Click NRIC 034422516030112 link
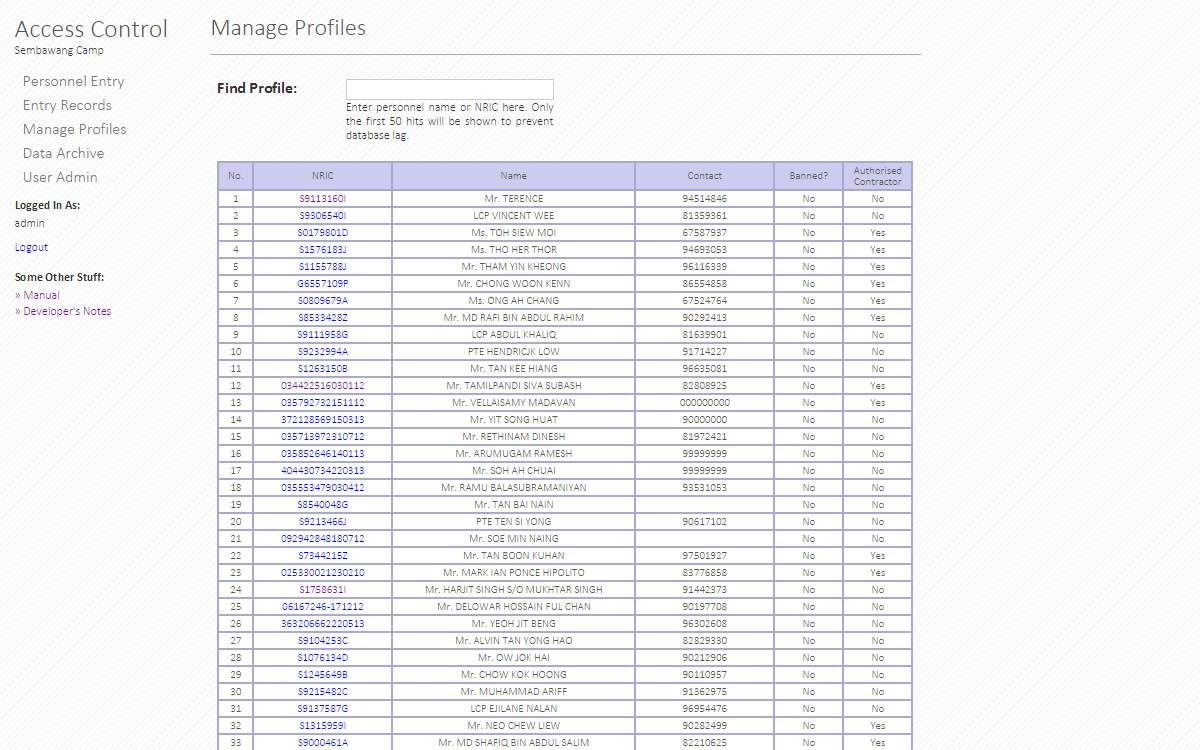The width and height of the screenshot is (1200, 750). 322,386
